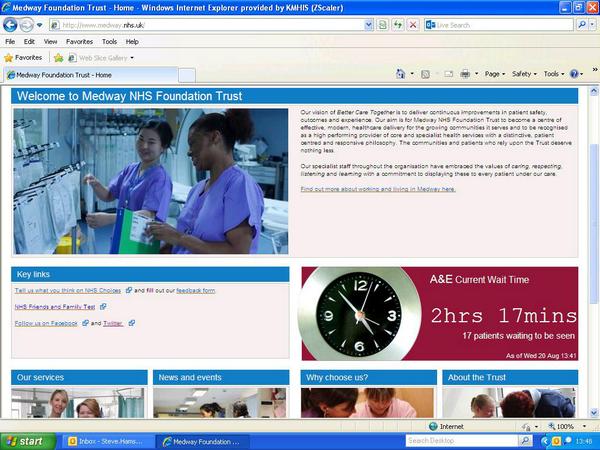Open the News and events section header
The width and height of the screenshot is (600, 450).
[221, 377]
